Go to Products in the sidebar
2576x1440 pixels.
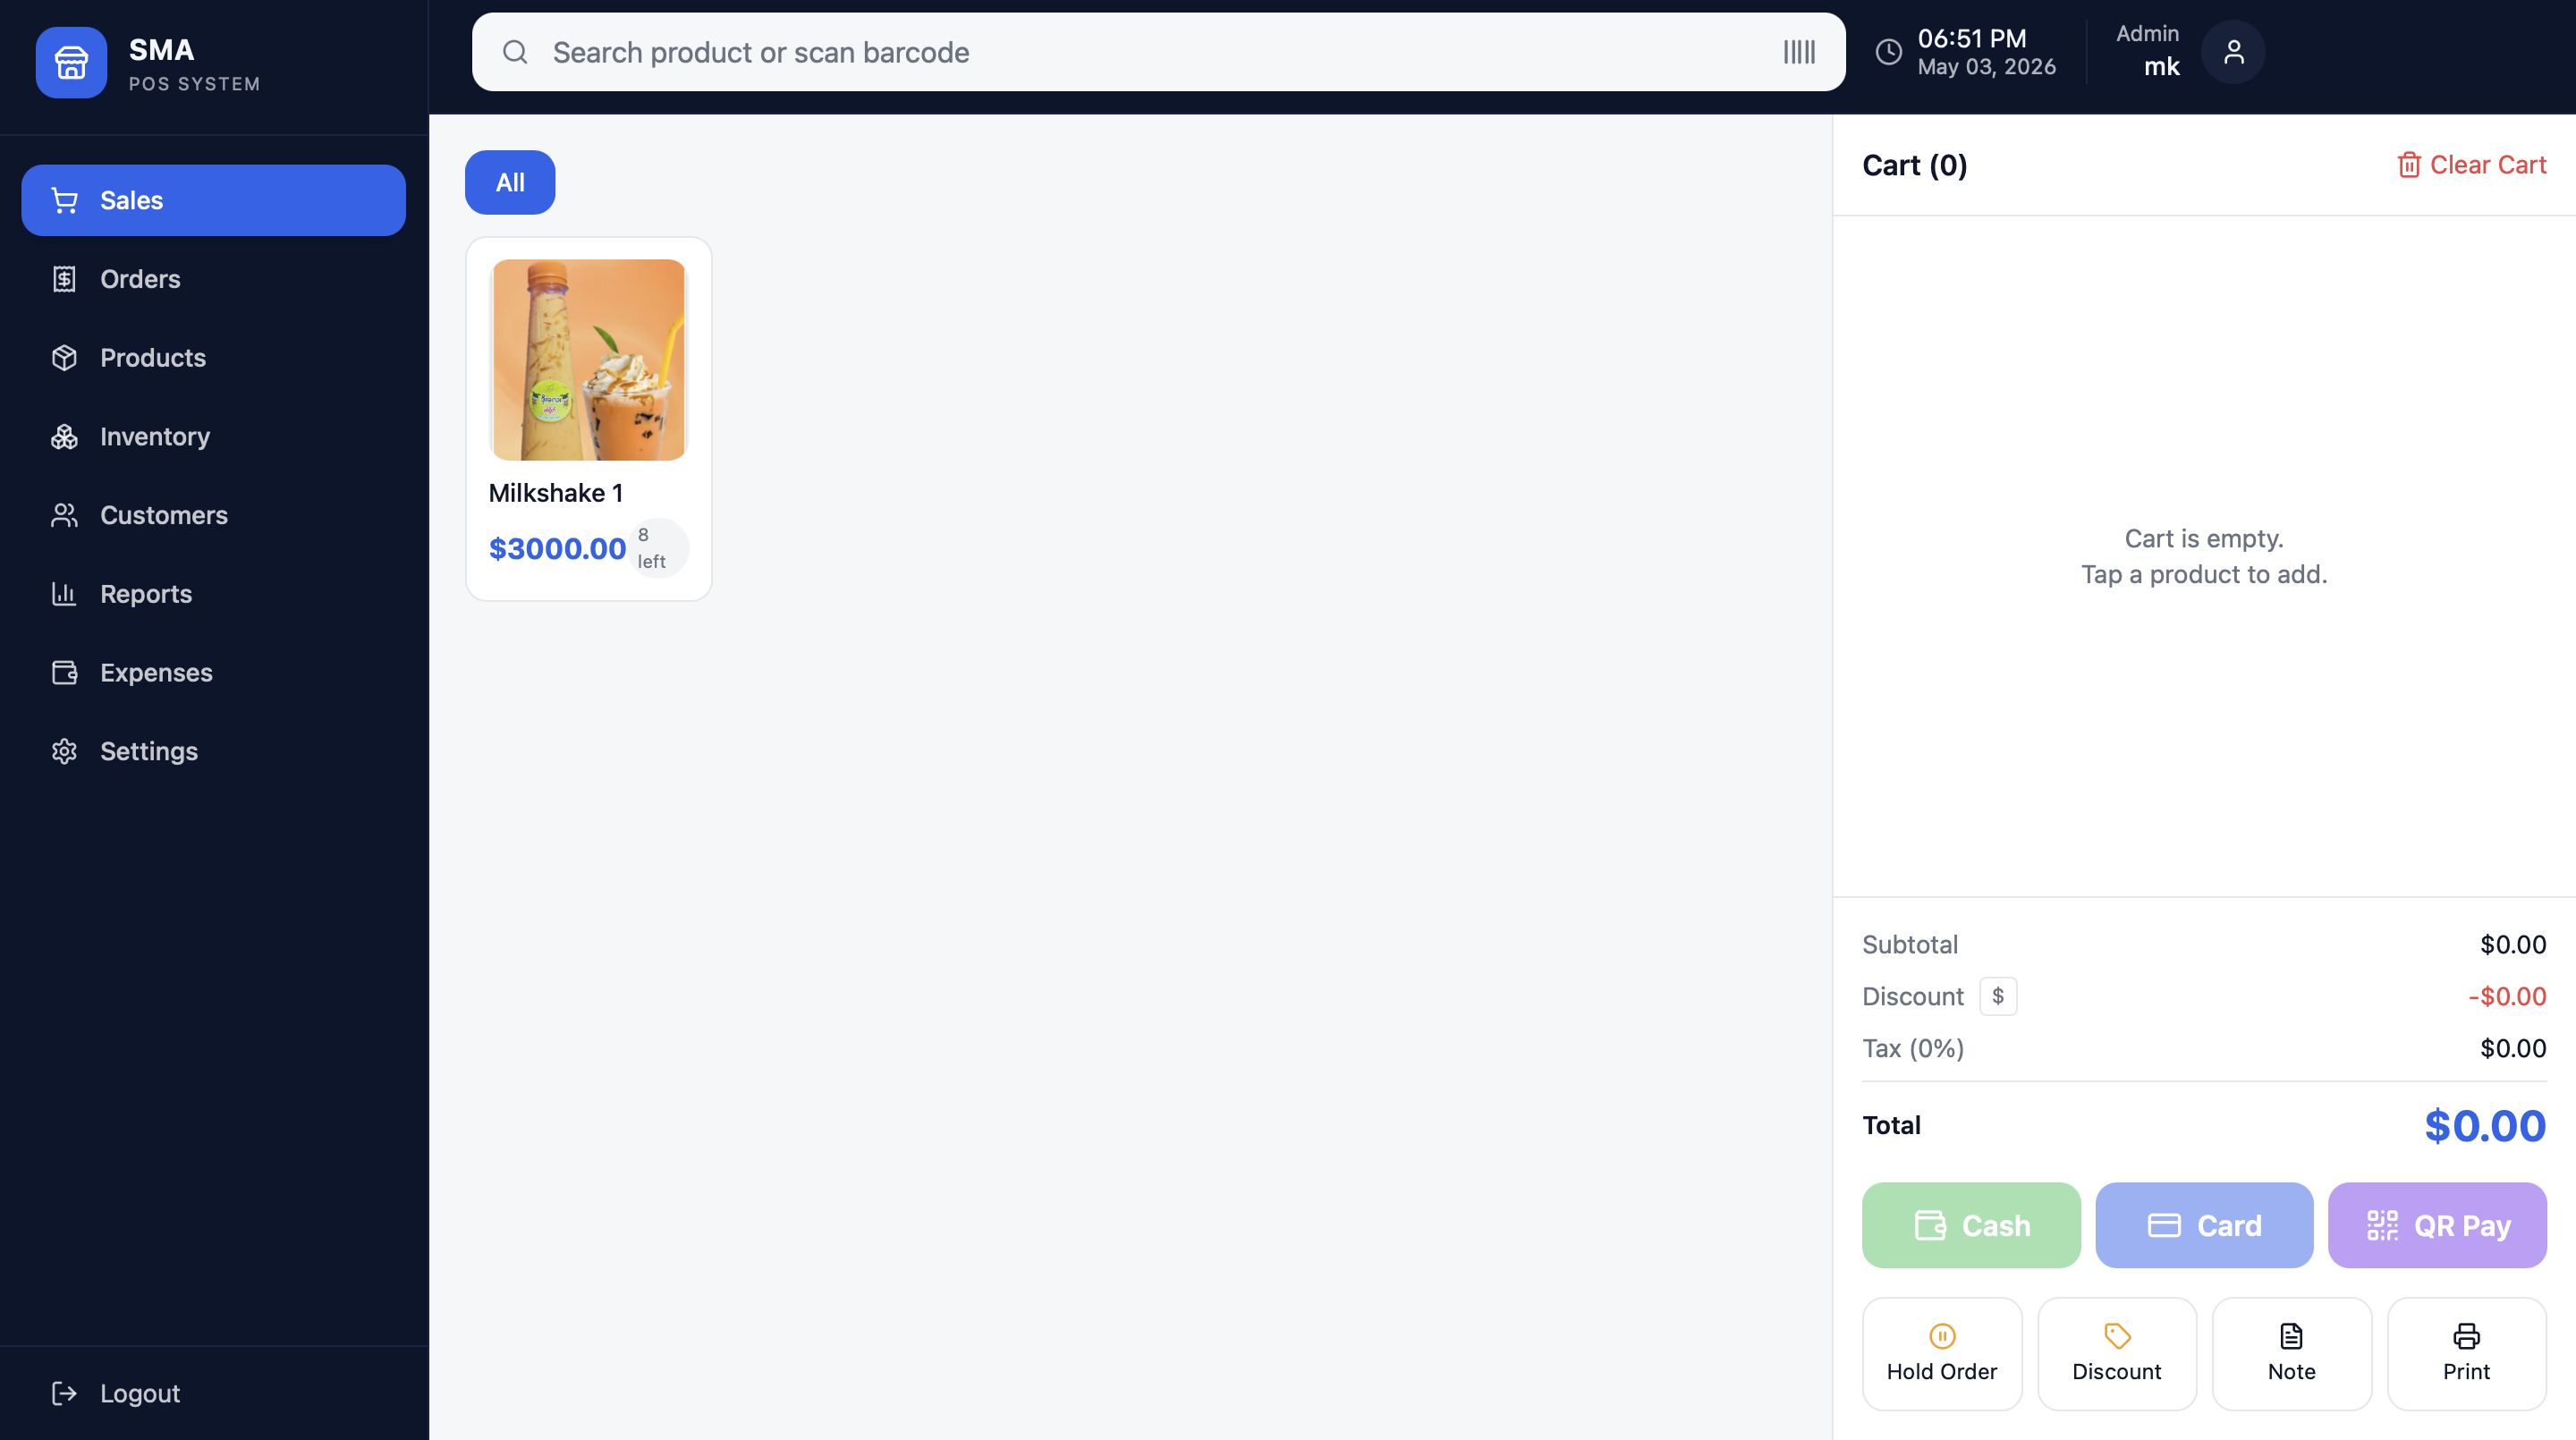pyautogui.click(x=213, y=358)
